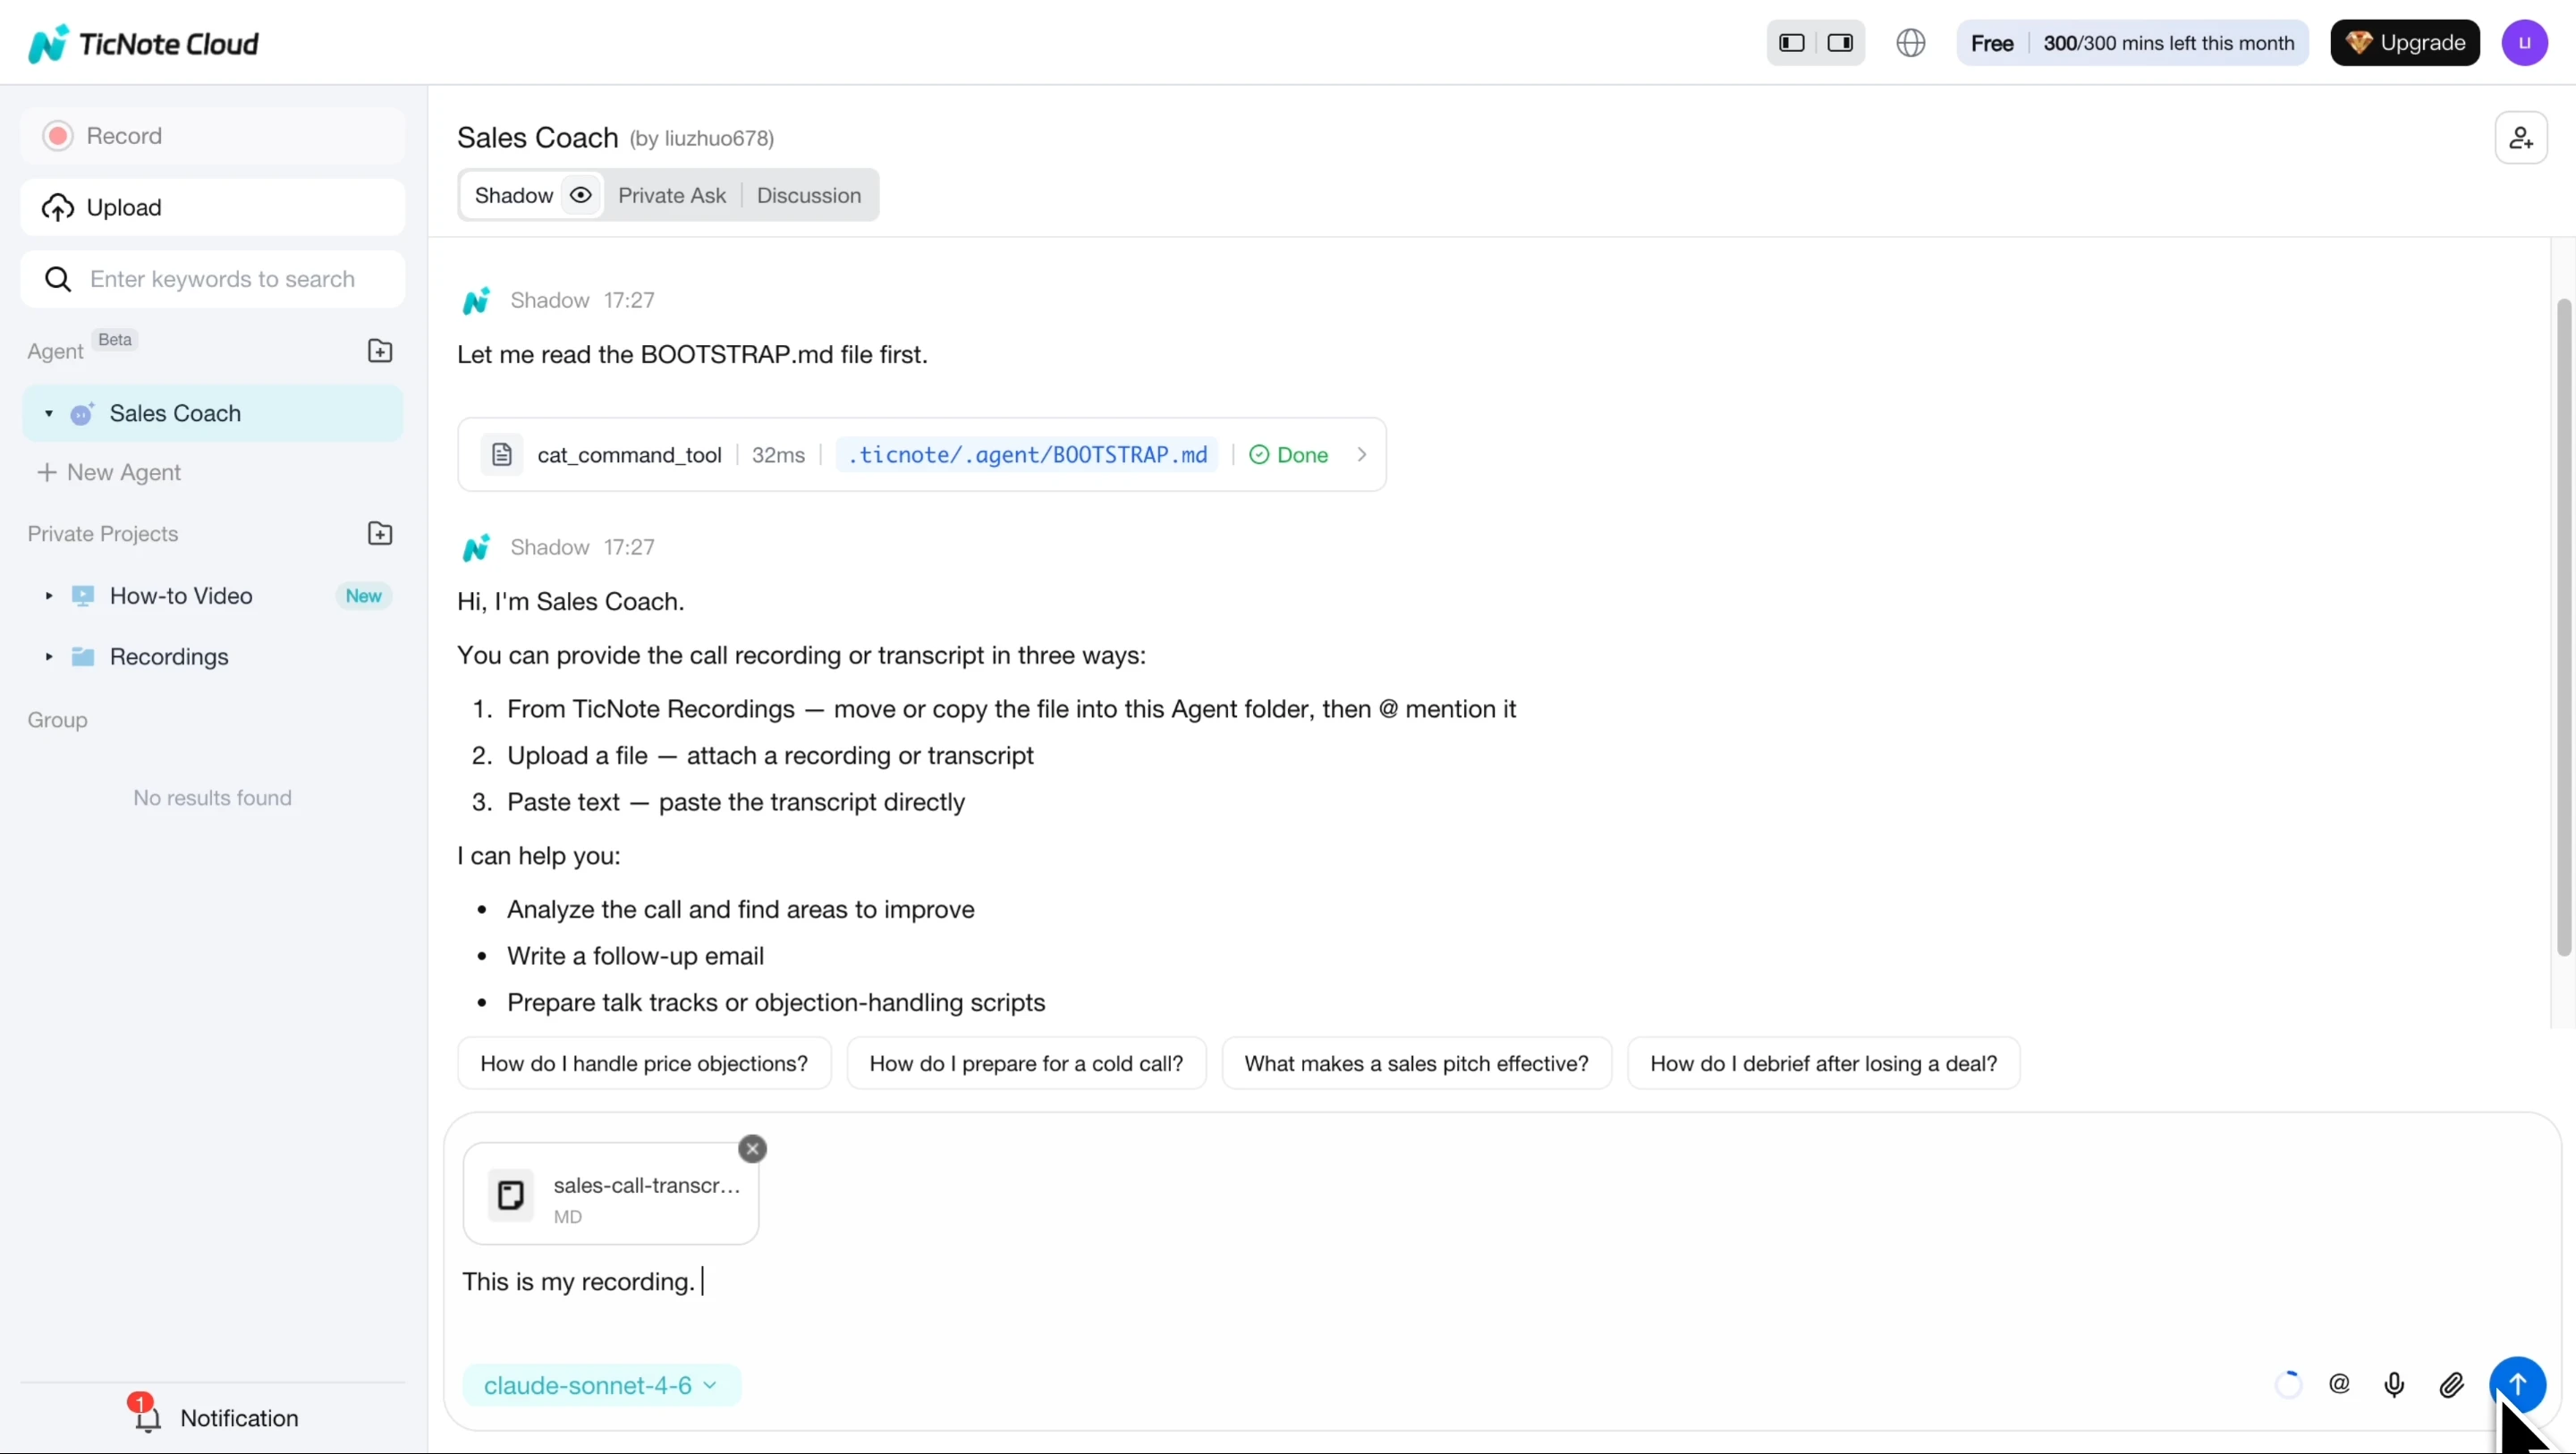This screenshot has width=2576, height=1454.
Task: Click the Sales Coach agent icon
Action: pyautogui.click(x=83, y=414)
